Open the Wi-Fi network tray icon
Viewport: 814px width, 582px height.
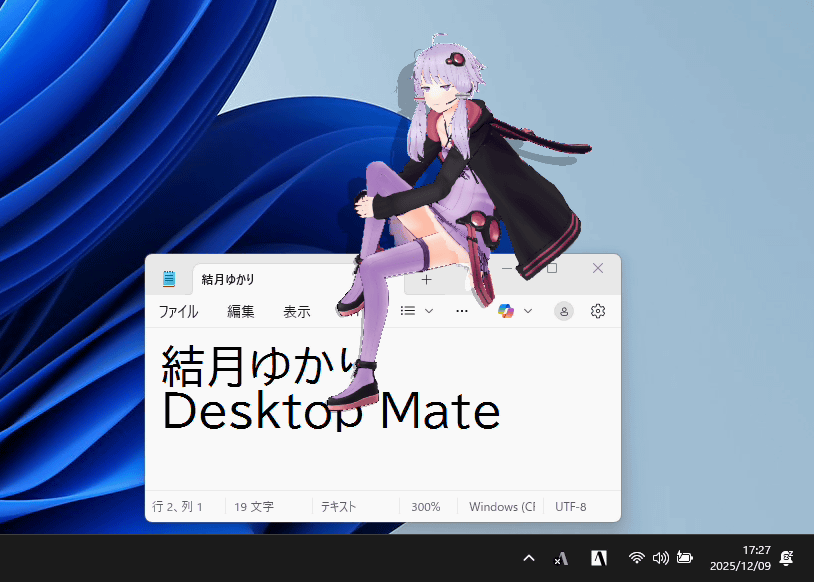[x=636, y=558]
